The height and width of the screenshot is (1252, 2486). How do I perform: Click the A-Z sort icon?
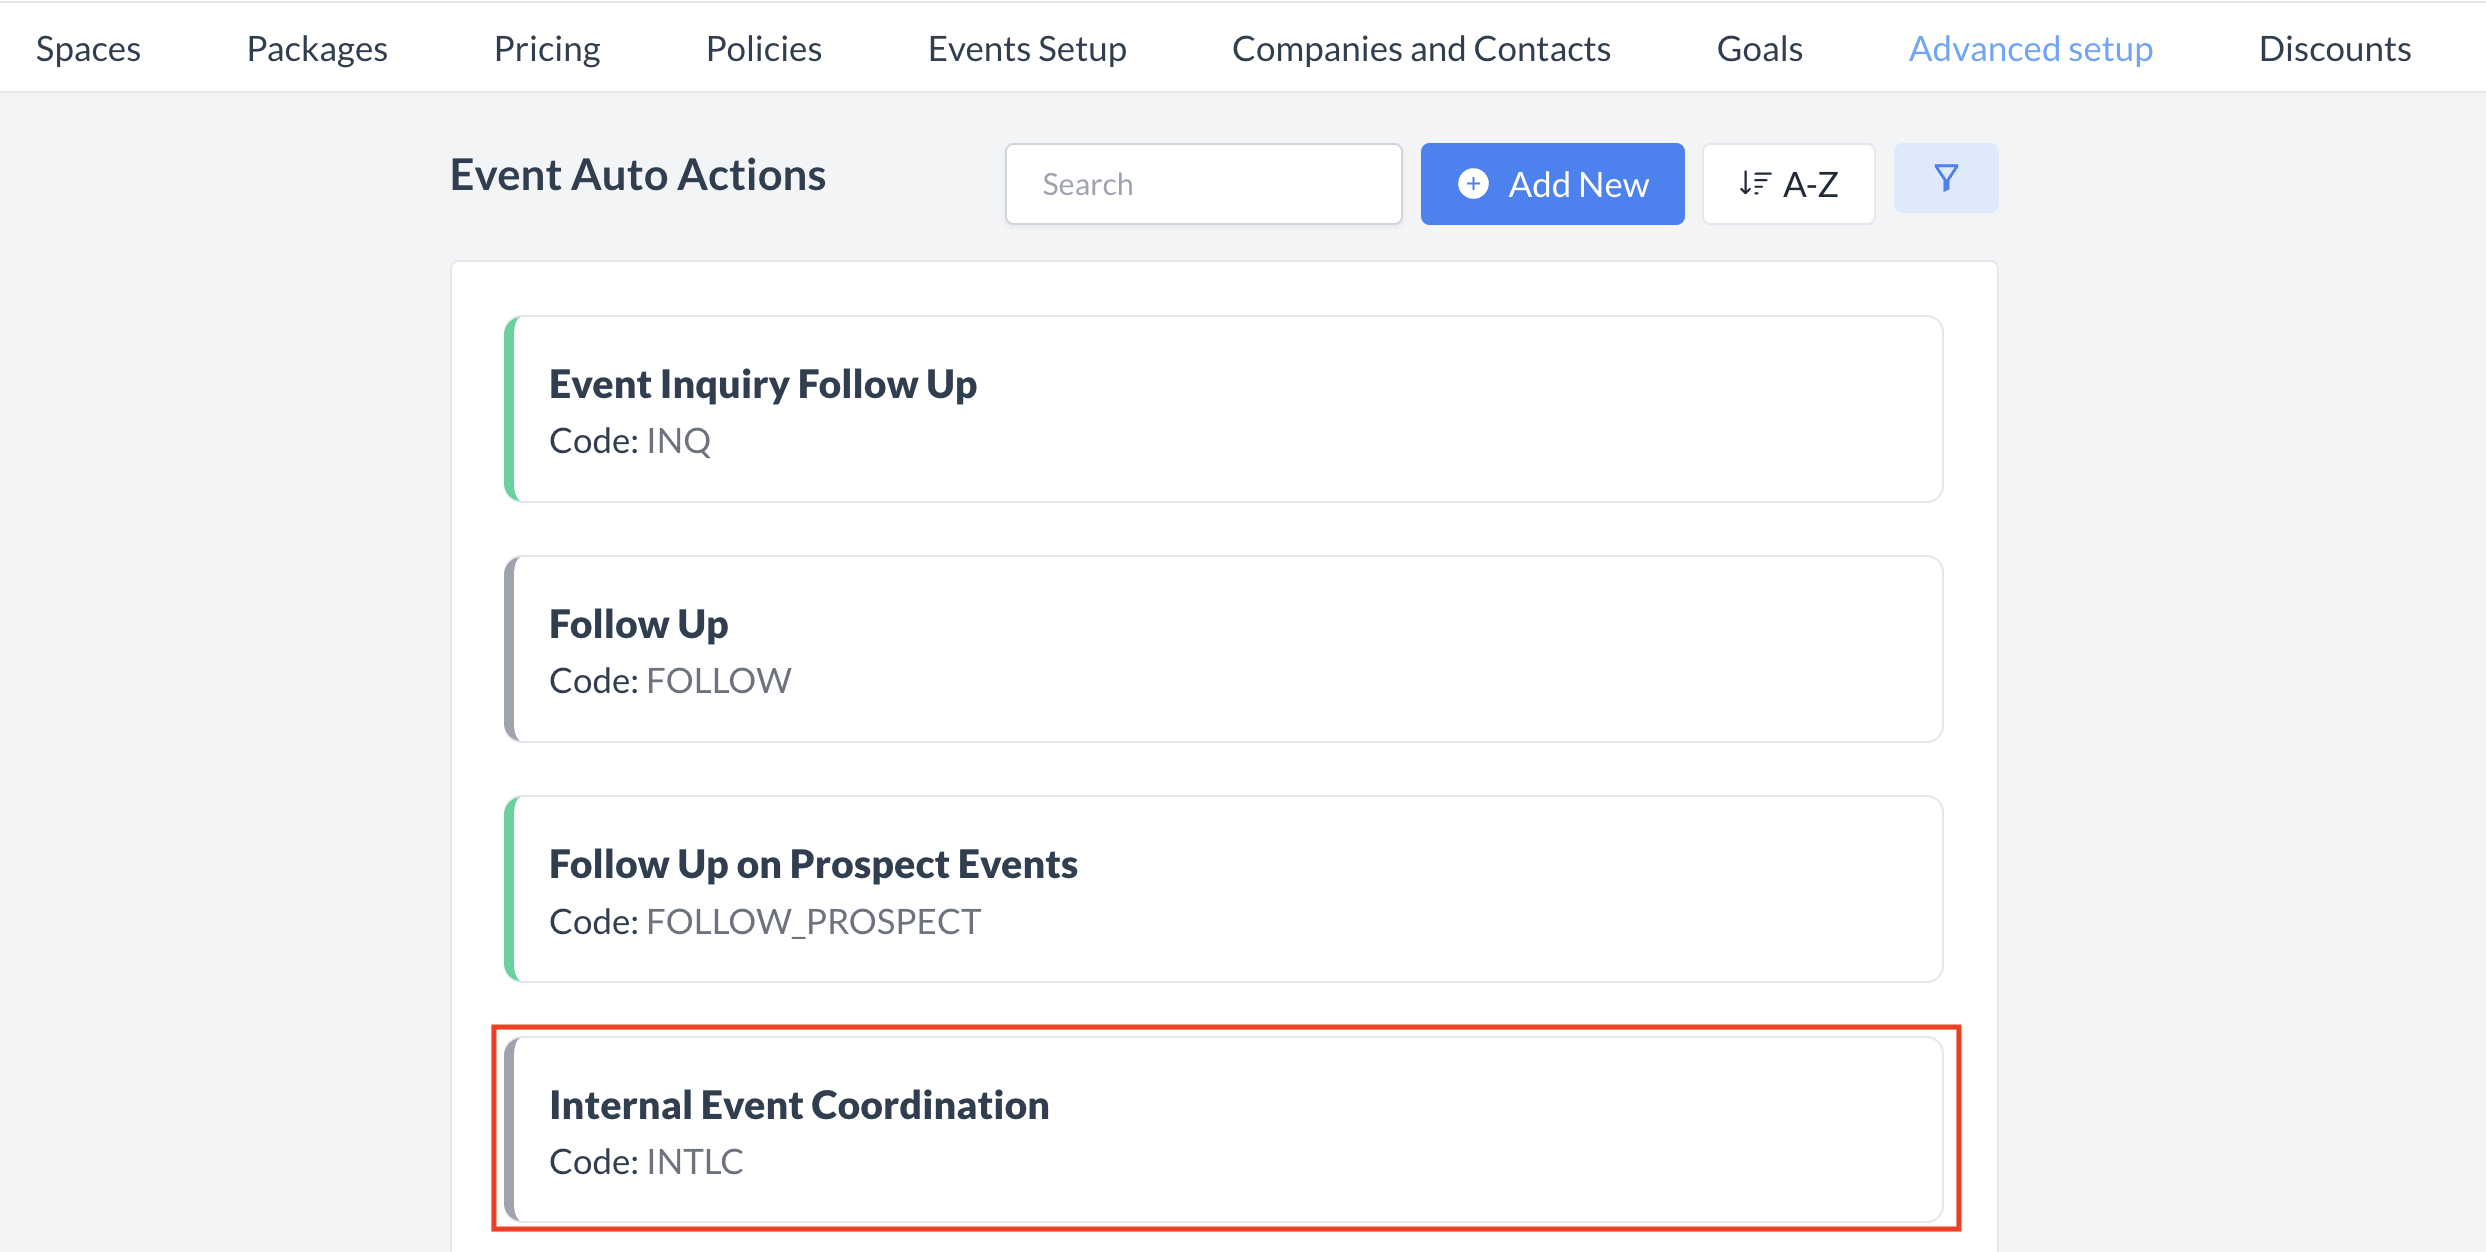click(x=1751, y=183)
